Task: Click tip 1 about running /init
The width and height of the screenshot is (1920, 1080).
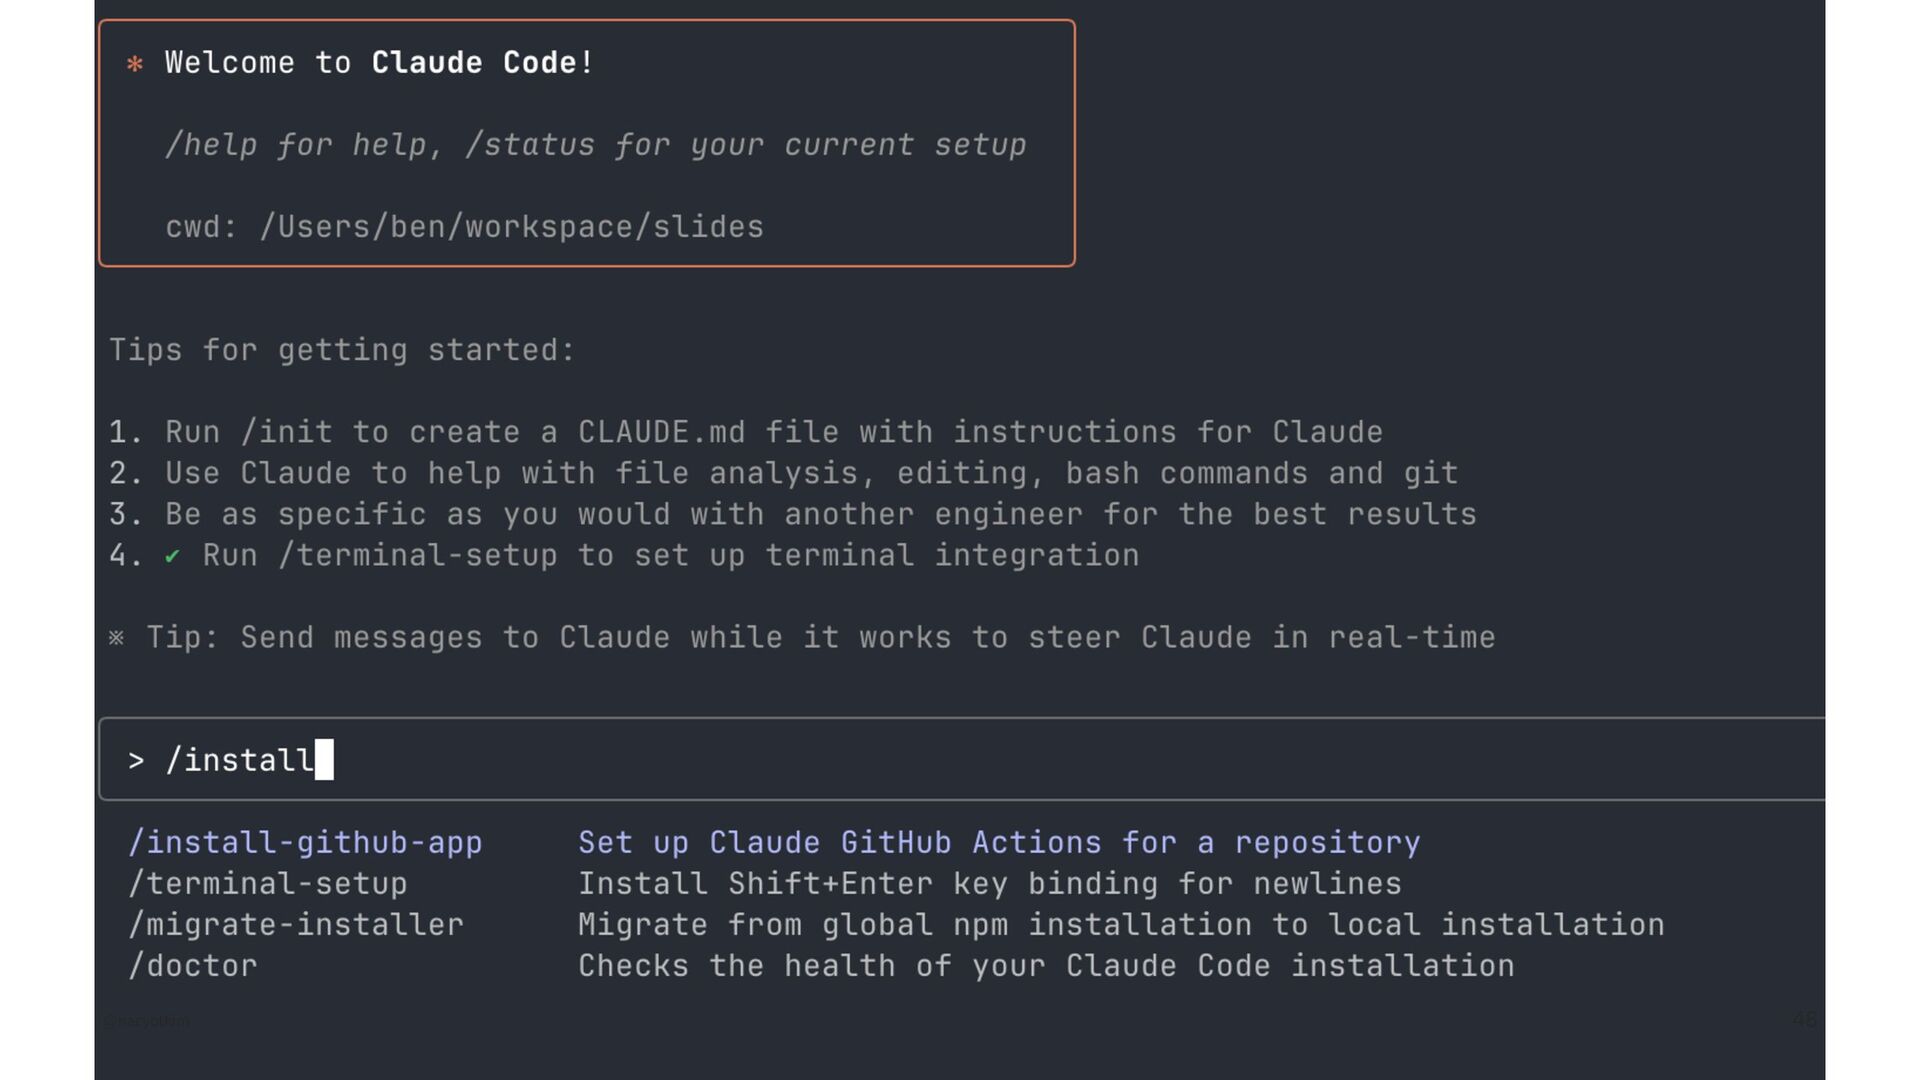Action: click(746, 432)
